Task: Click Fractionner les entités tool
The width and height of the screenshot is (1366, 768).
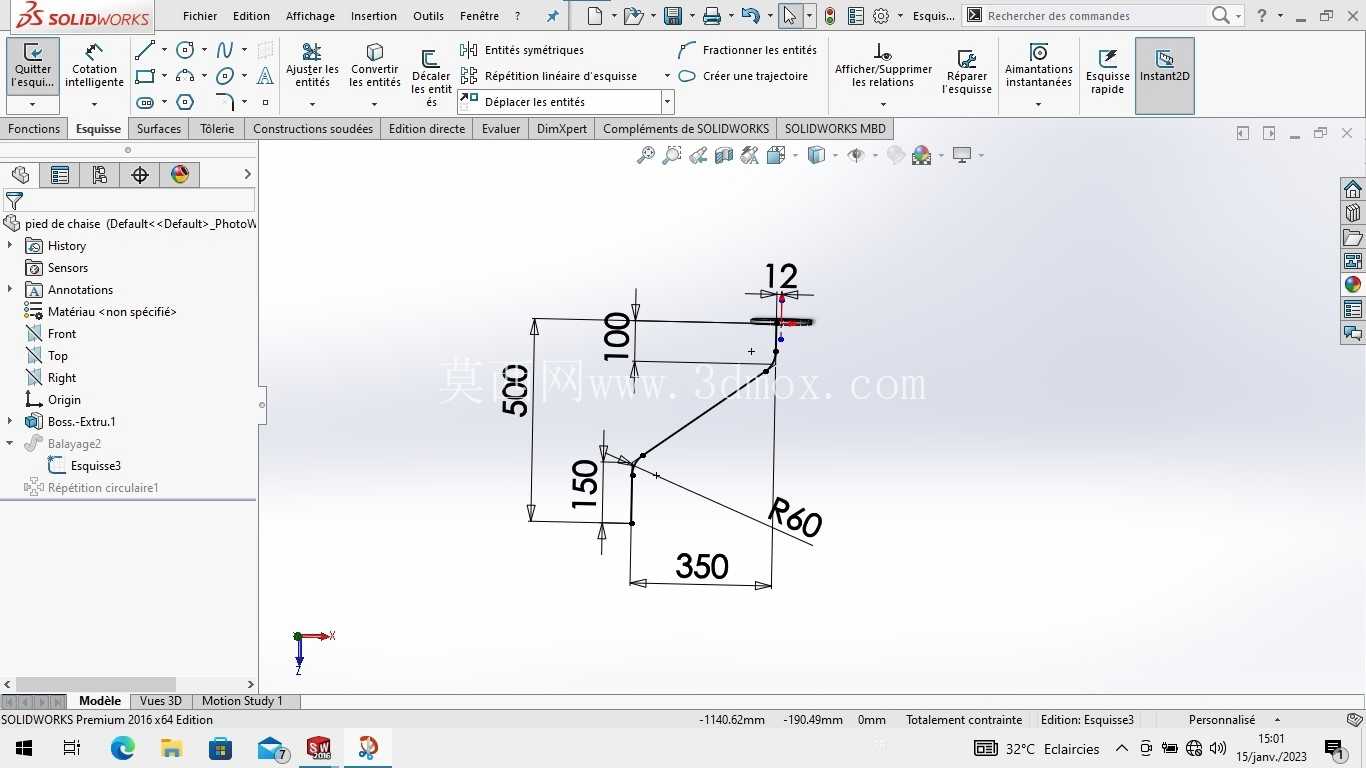Action: pyautogui.click(x=747, y=50)
